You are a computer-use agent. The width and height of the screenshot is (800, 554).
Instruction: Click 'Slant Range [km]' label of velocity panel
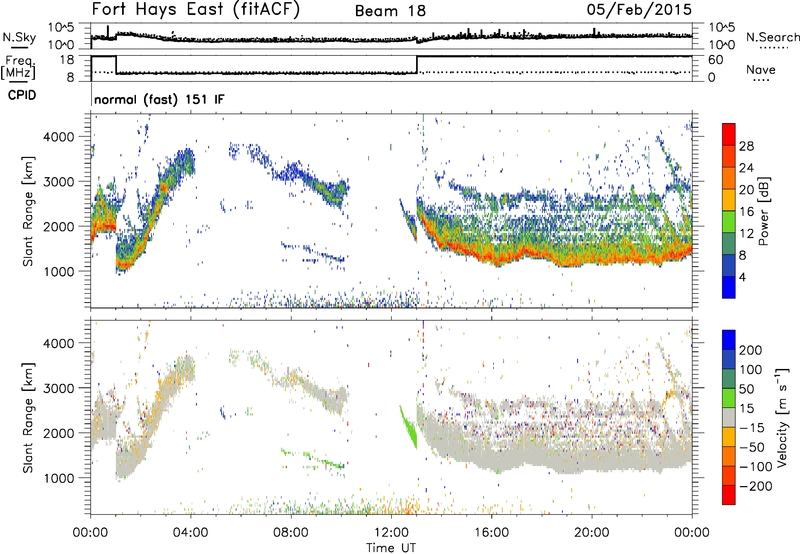28,418
